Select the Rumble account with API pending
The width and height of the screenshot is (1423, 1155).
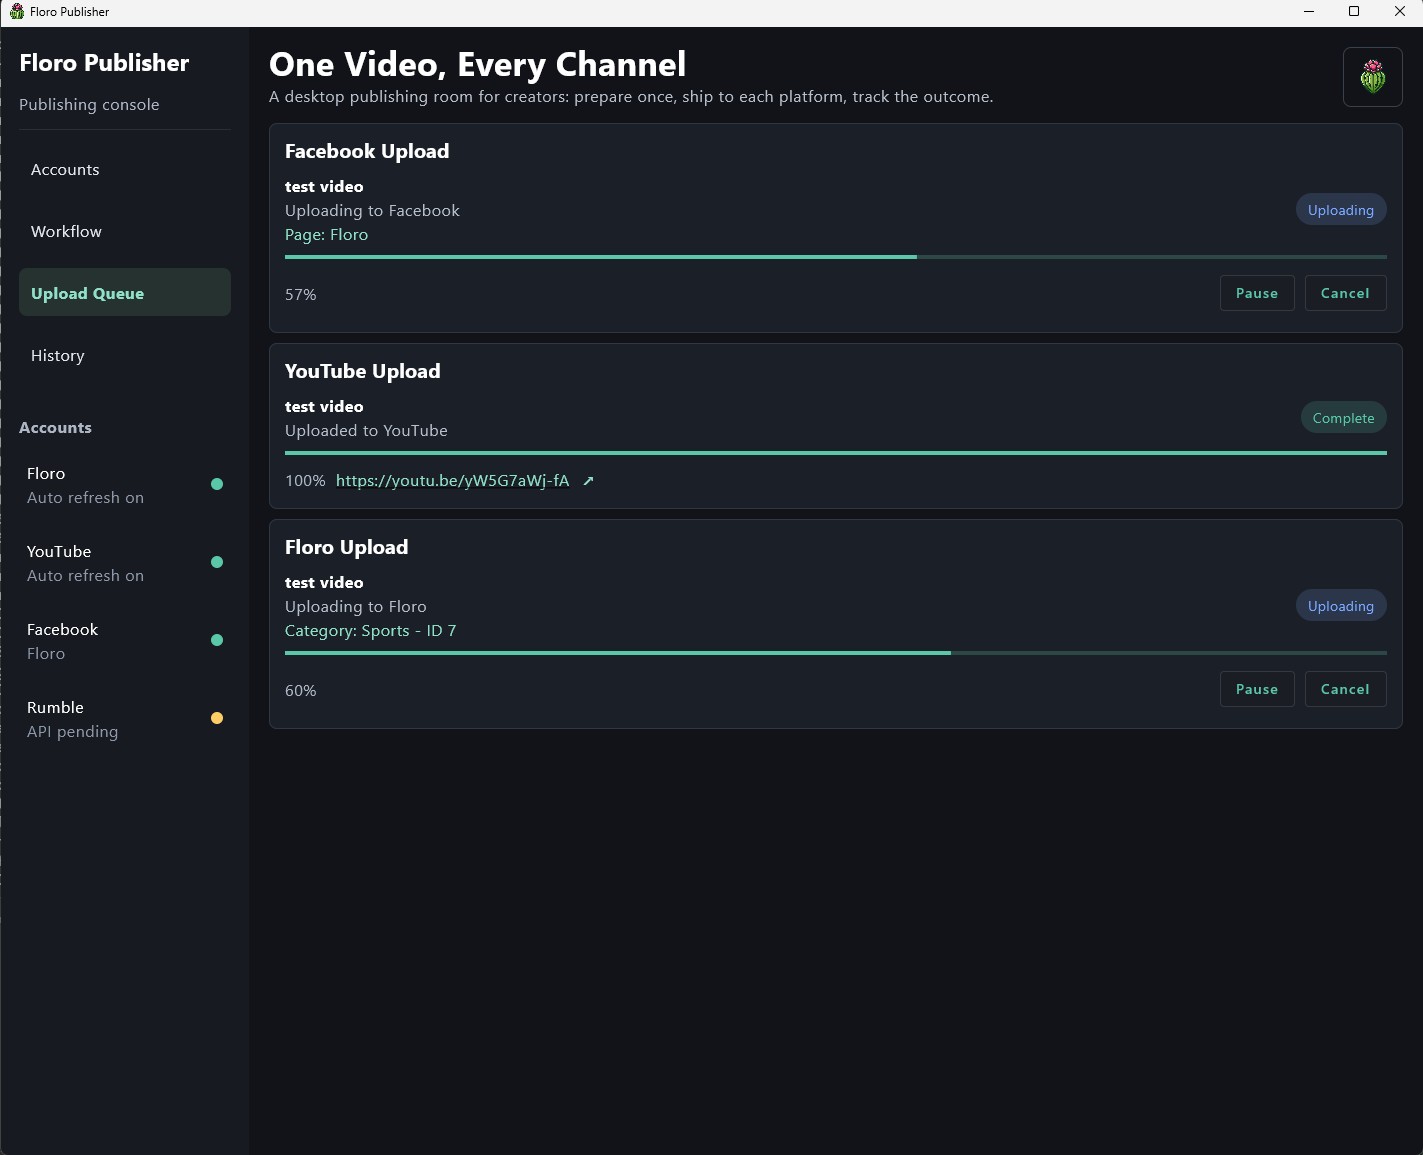(x=125, y=719)
